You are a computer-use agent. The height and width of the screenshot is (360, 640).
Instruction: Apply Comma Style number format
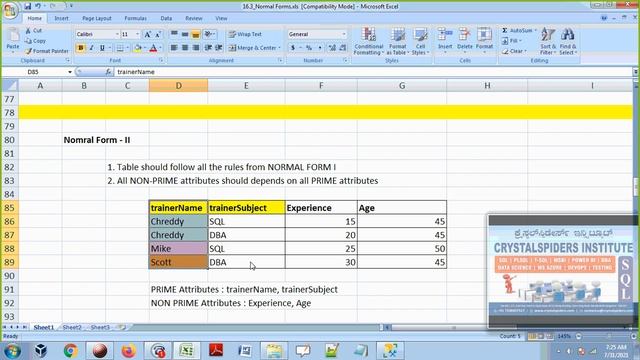(x=320, y=48)
